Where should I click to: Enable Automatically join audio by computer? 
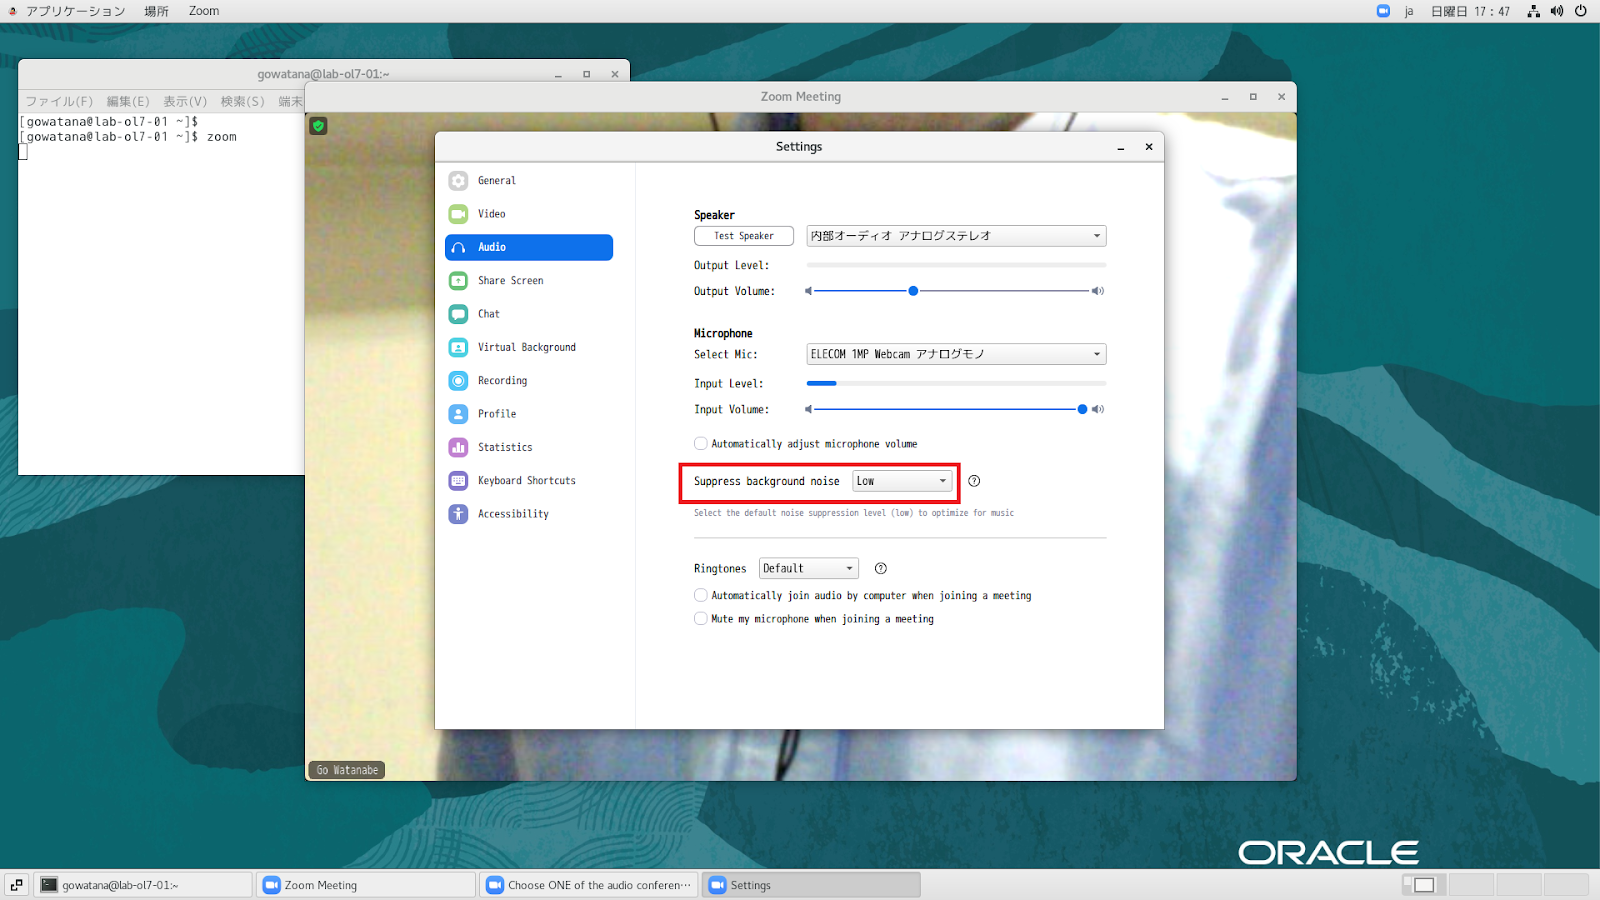coord(701,595)
